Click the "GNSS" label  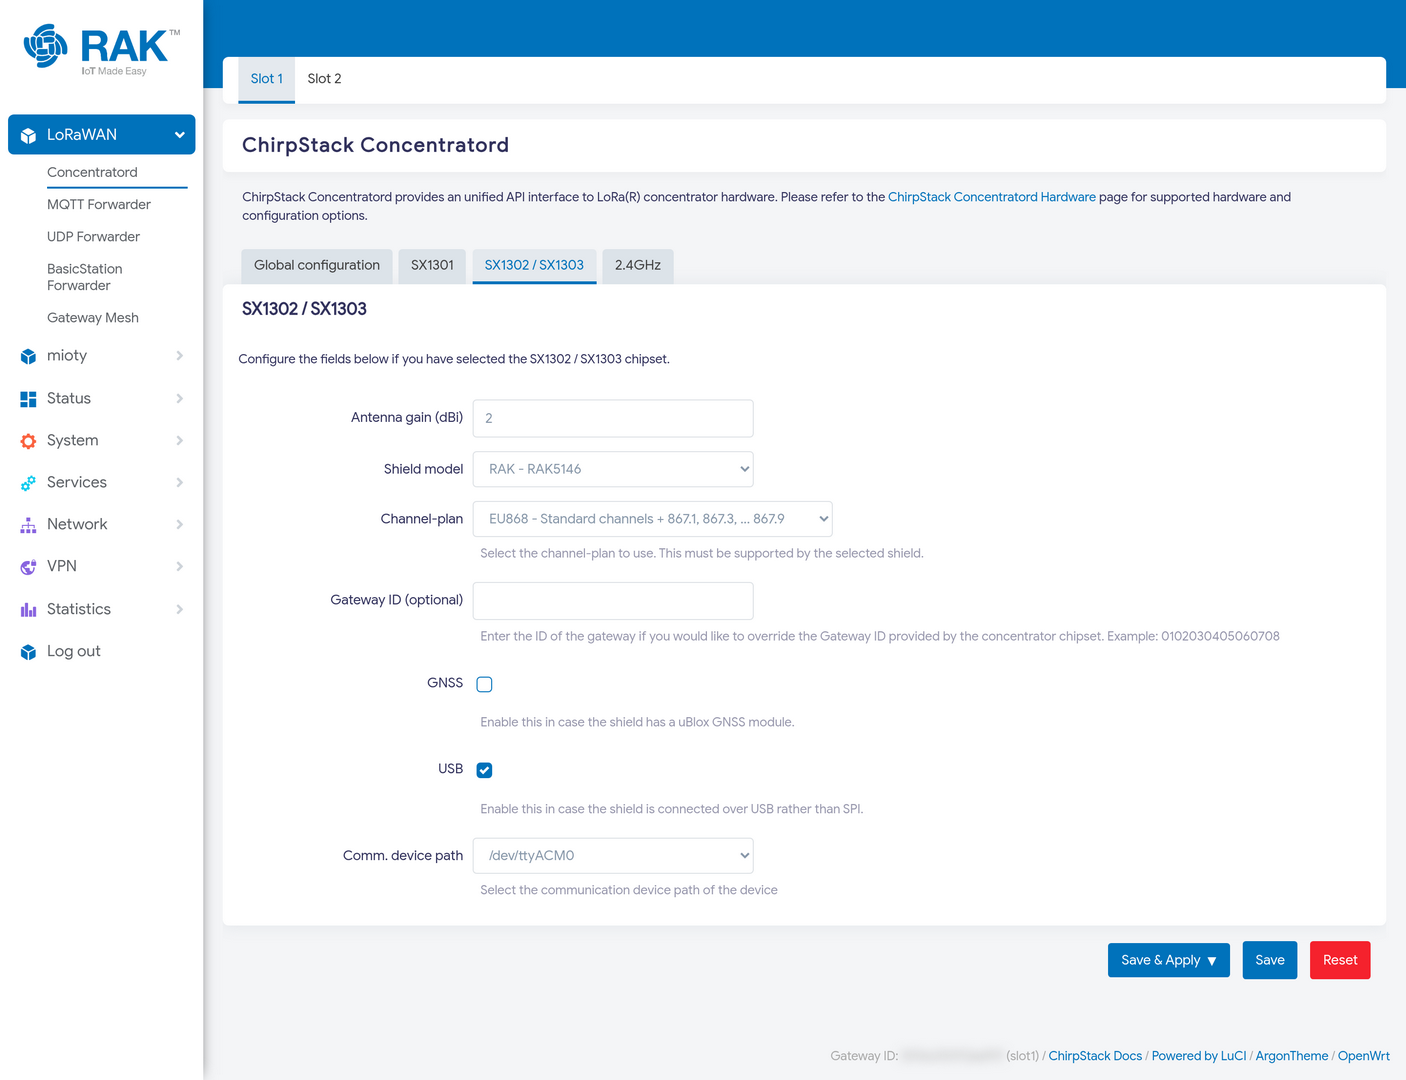pyautogui.click(x=445, y=683)
